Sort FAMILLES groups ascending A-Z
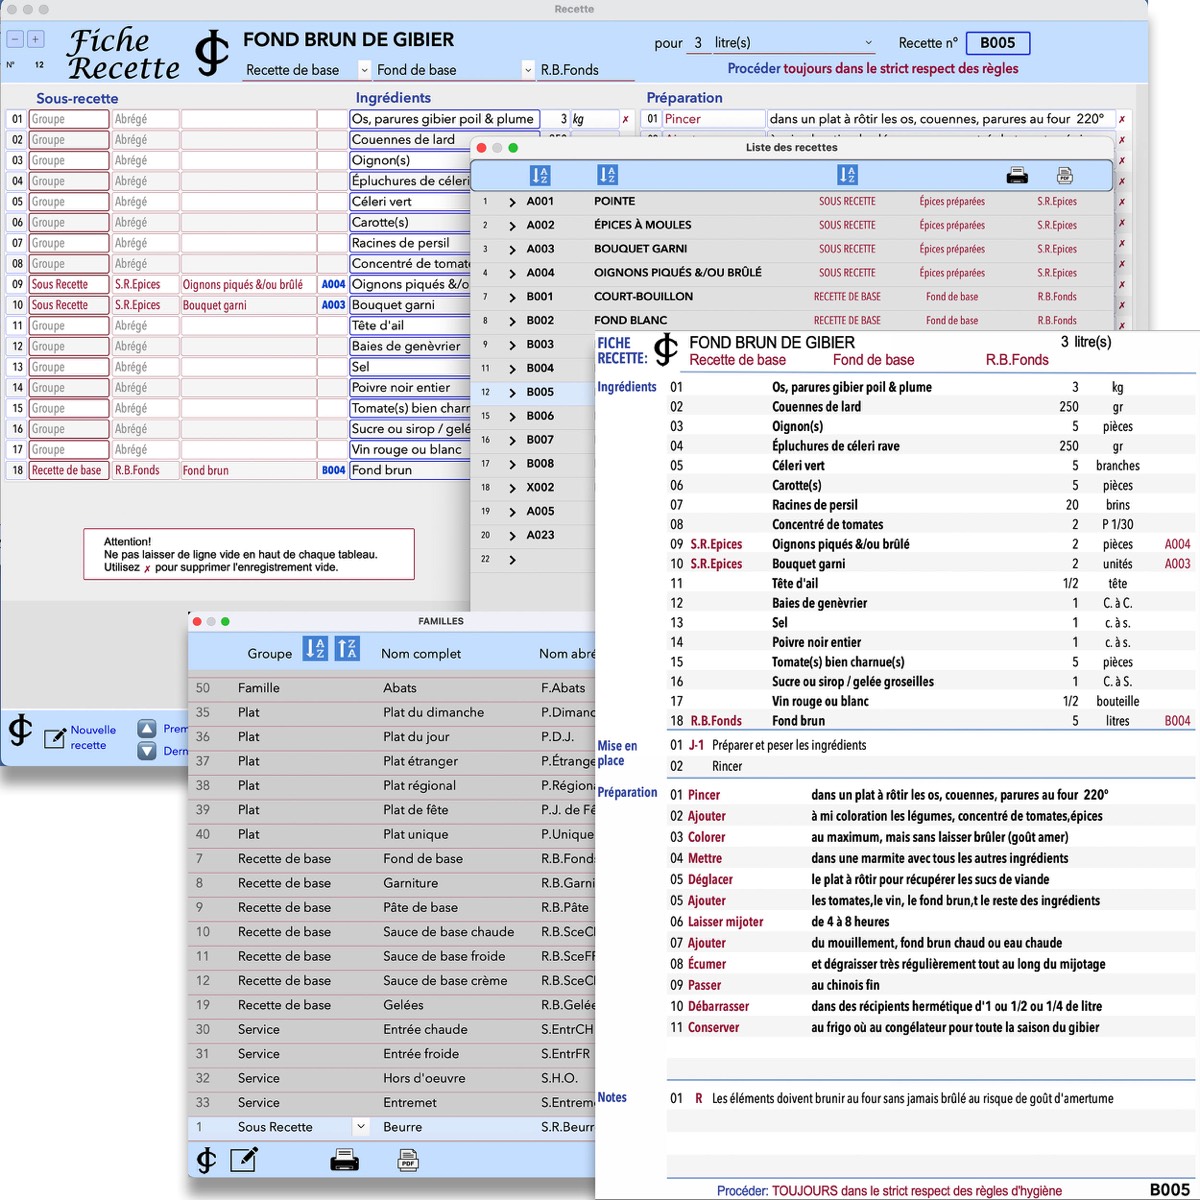The image size is (1200, 1200). pos(315,648)
